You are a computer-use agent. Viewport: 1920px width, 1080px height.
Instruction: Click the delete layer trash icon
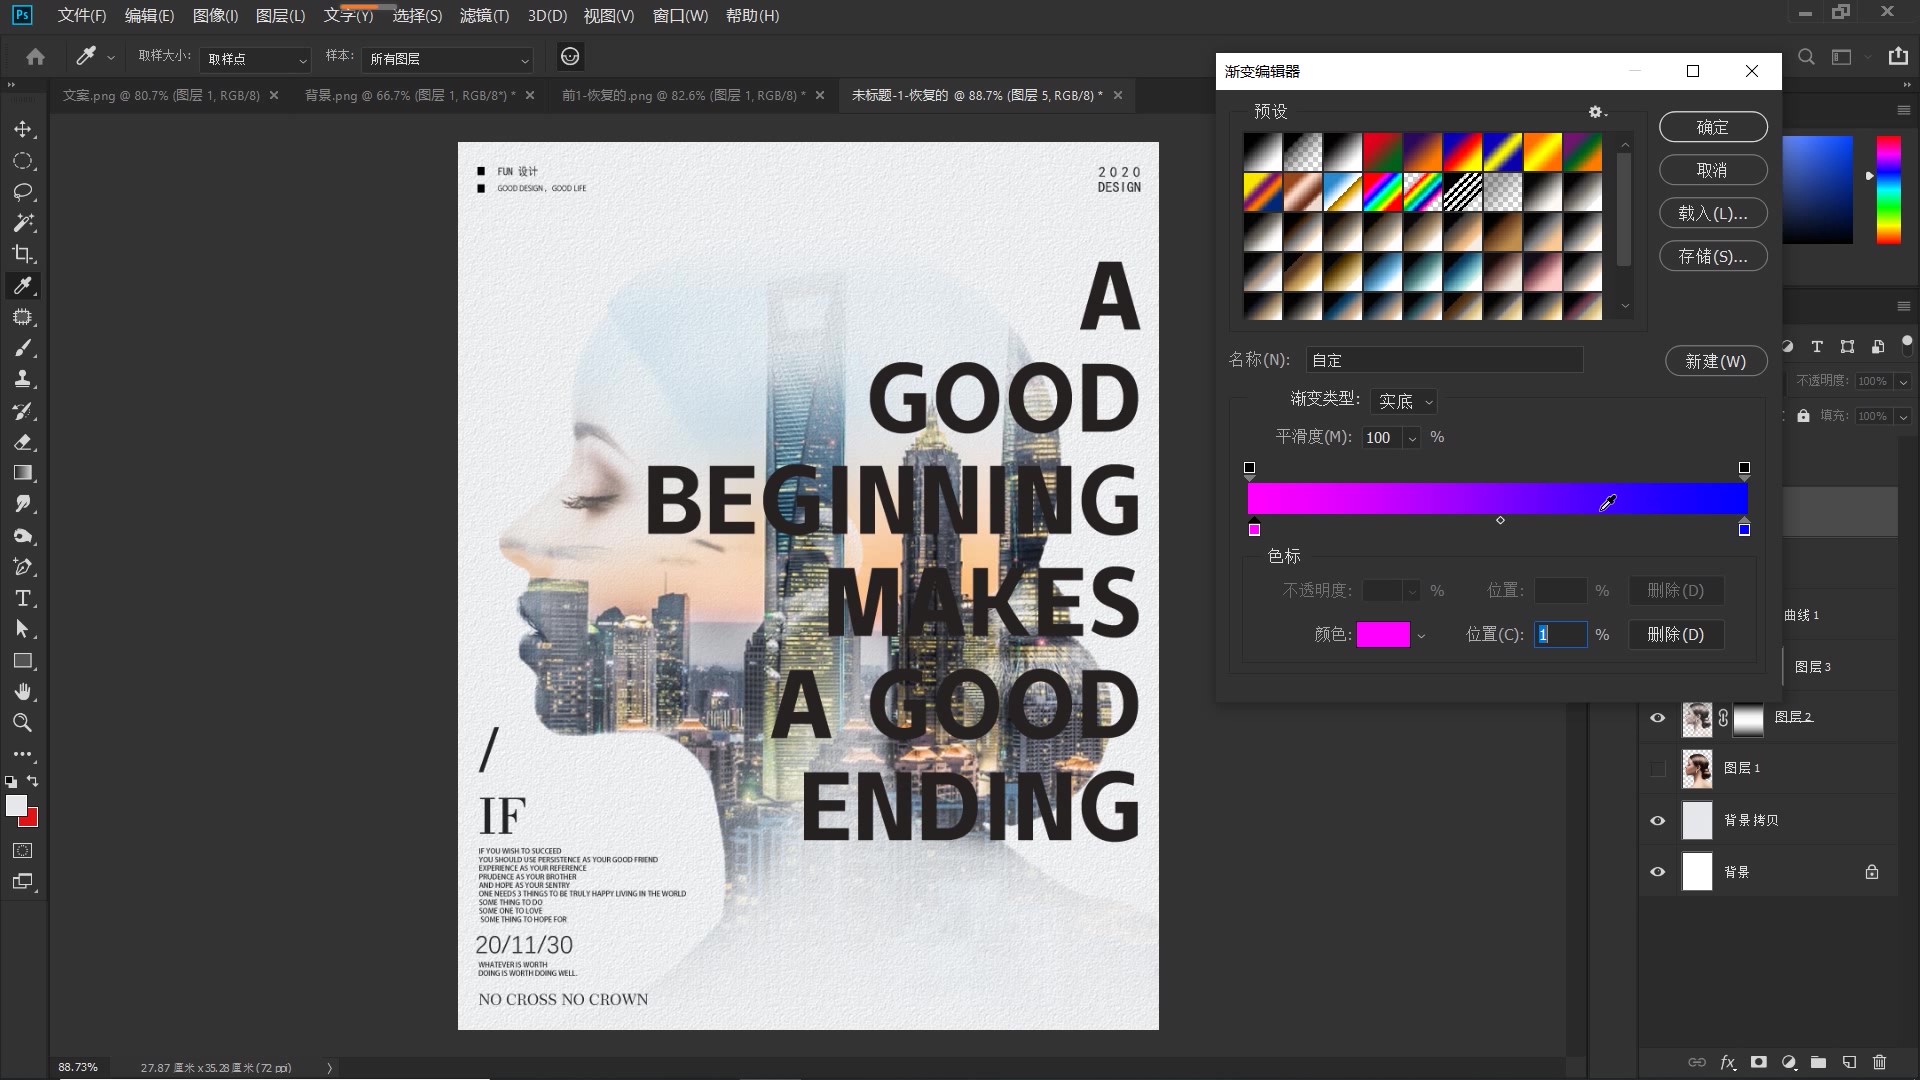[x=1879, y=1062]
